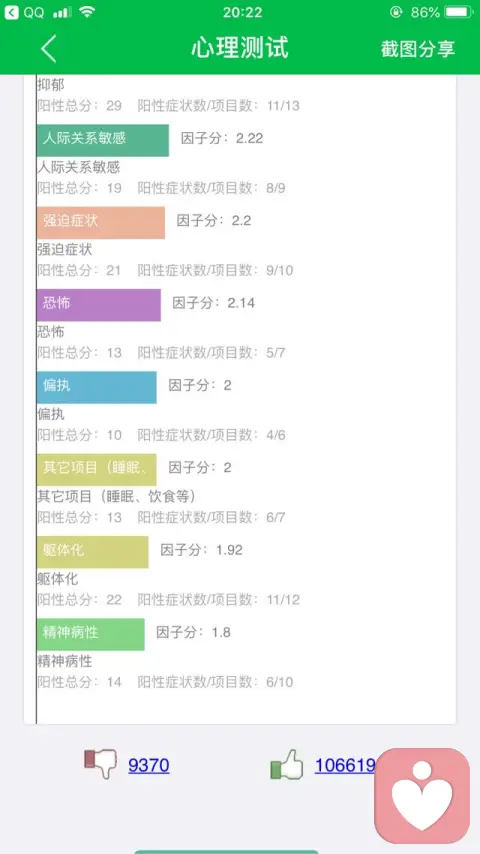
Task: Select the 其它项目 yellow bar
Action: pyautogui.click(x=96, y=469)
